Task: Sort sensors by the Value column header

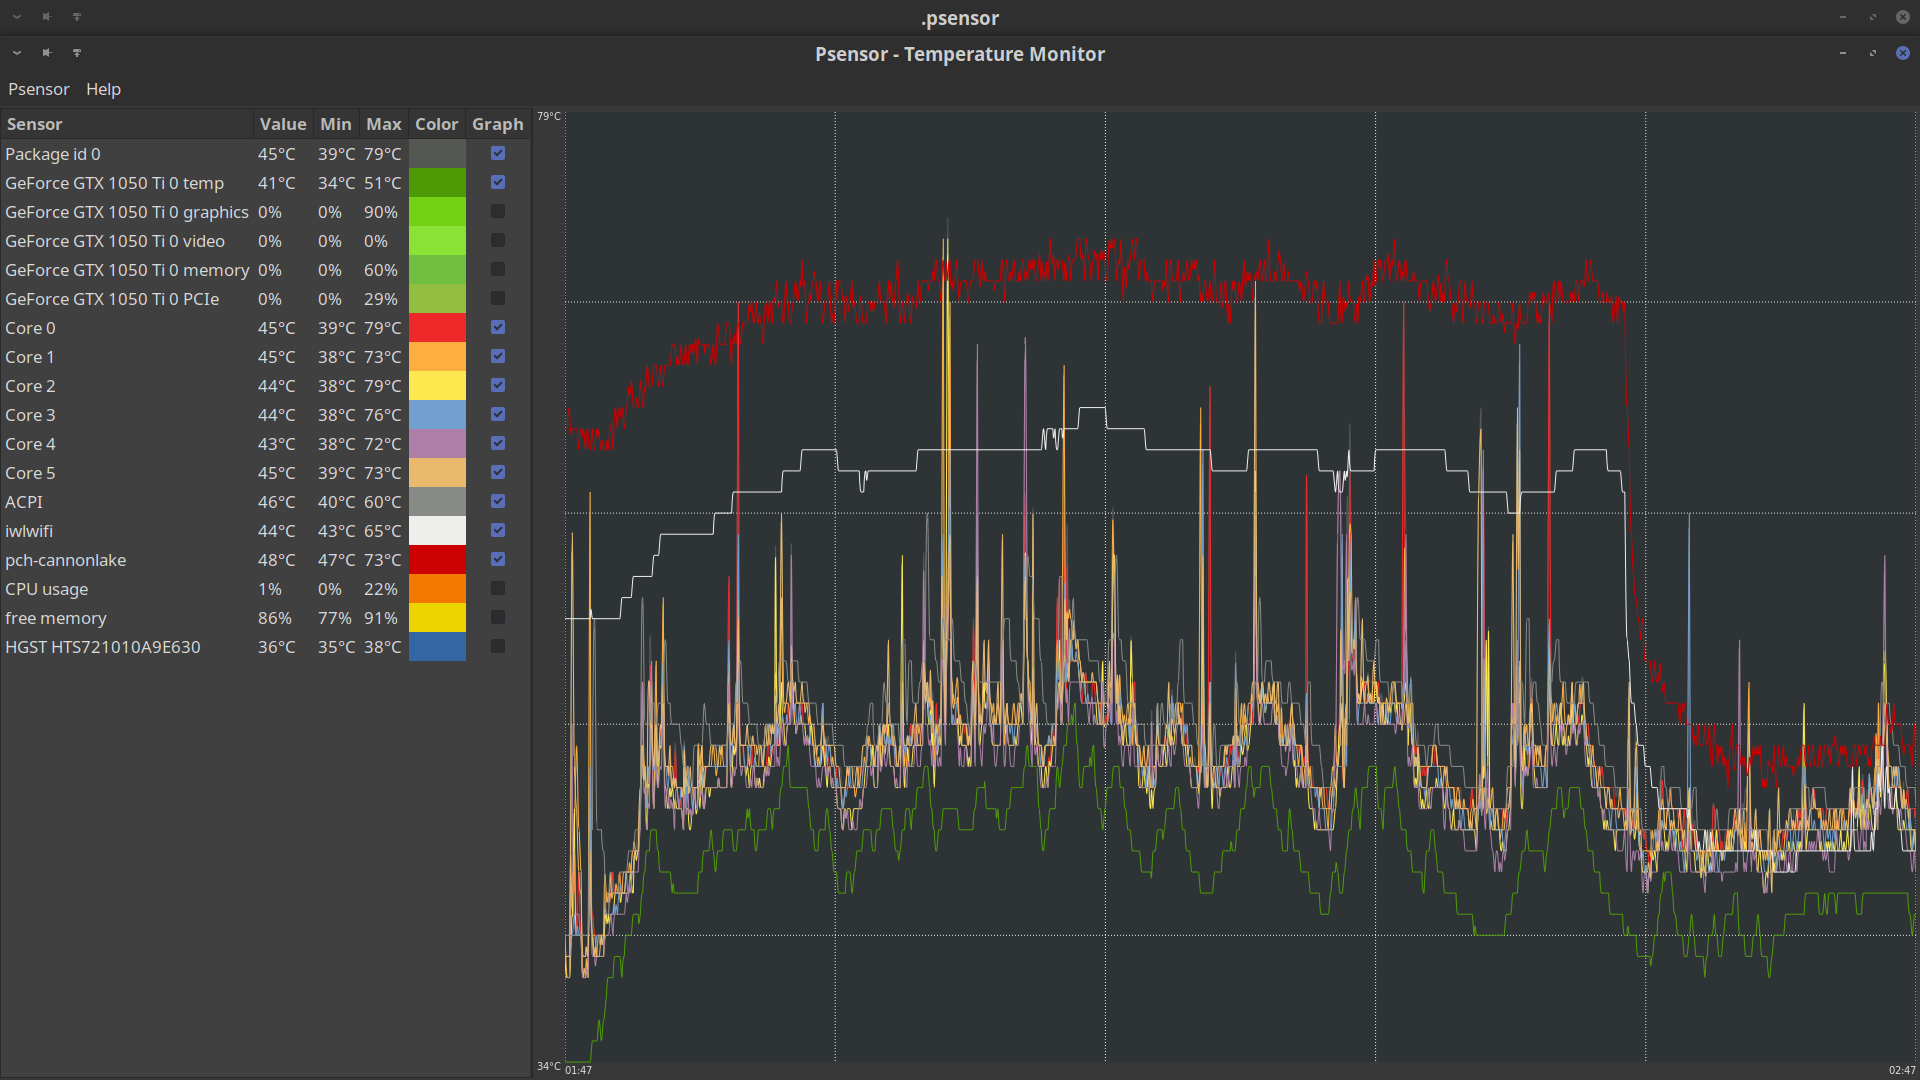Action: (283, 123)
